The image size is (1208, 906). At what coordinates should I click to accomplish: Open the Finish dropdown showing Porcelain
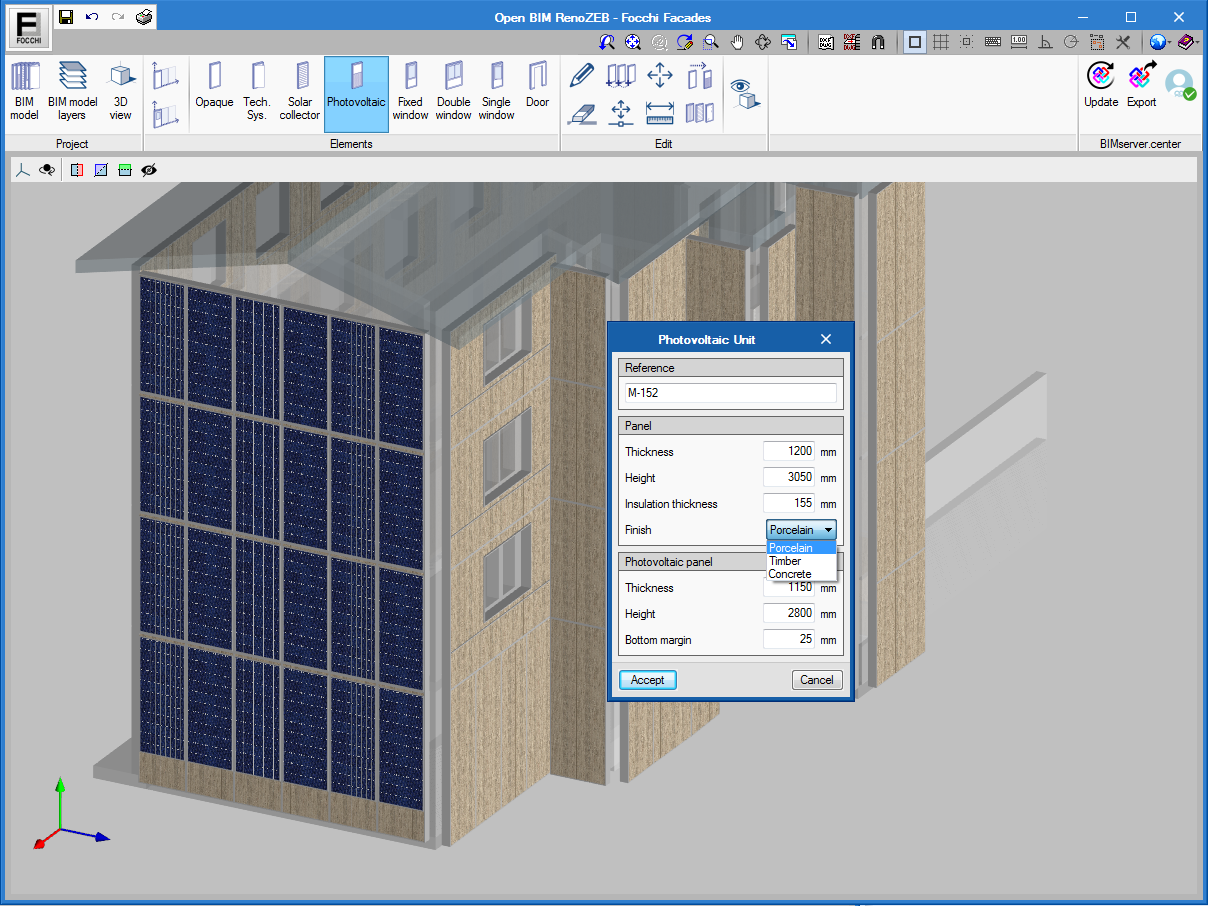click(801, 530)
